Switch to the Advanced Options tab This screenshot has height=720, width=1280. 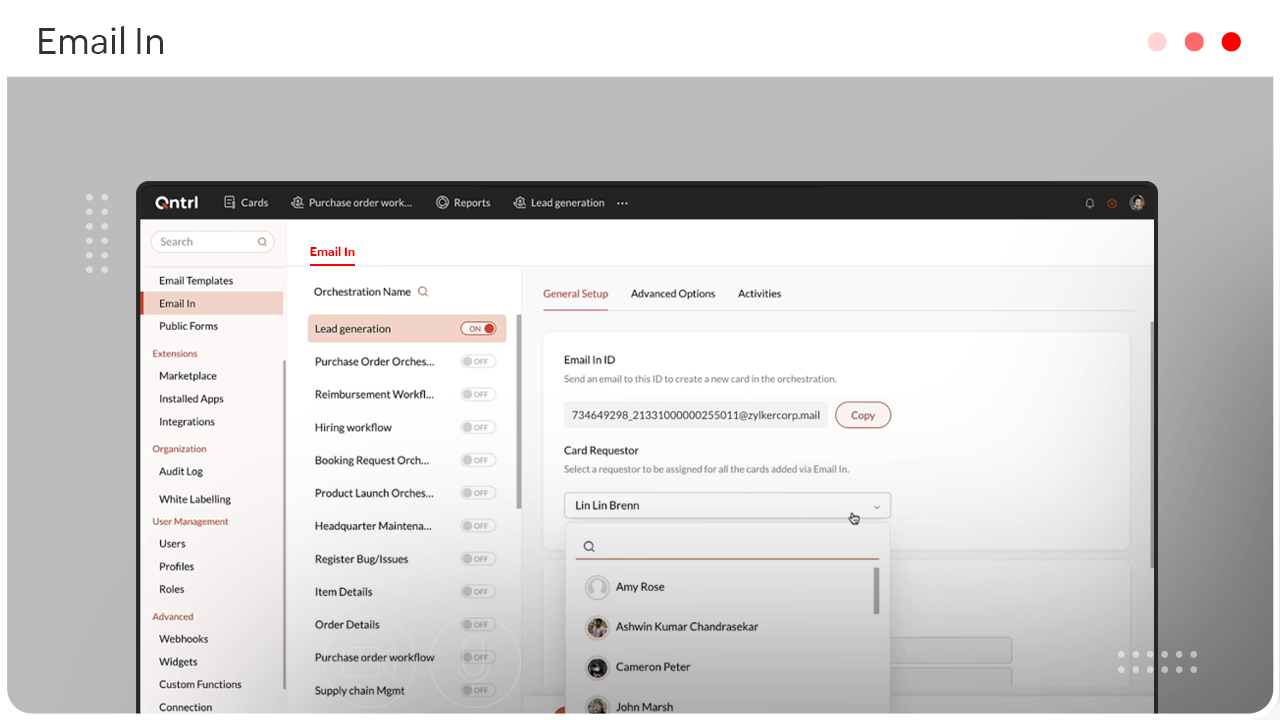673,293
